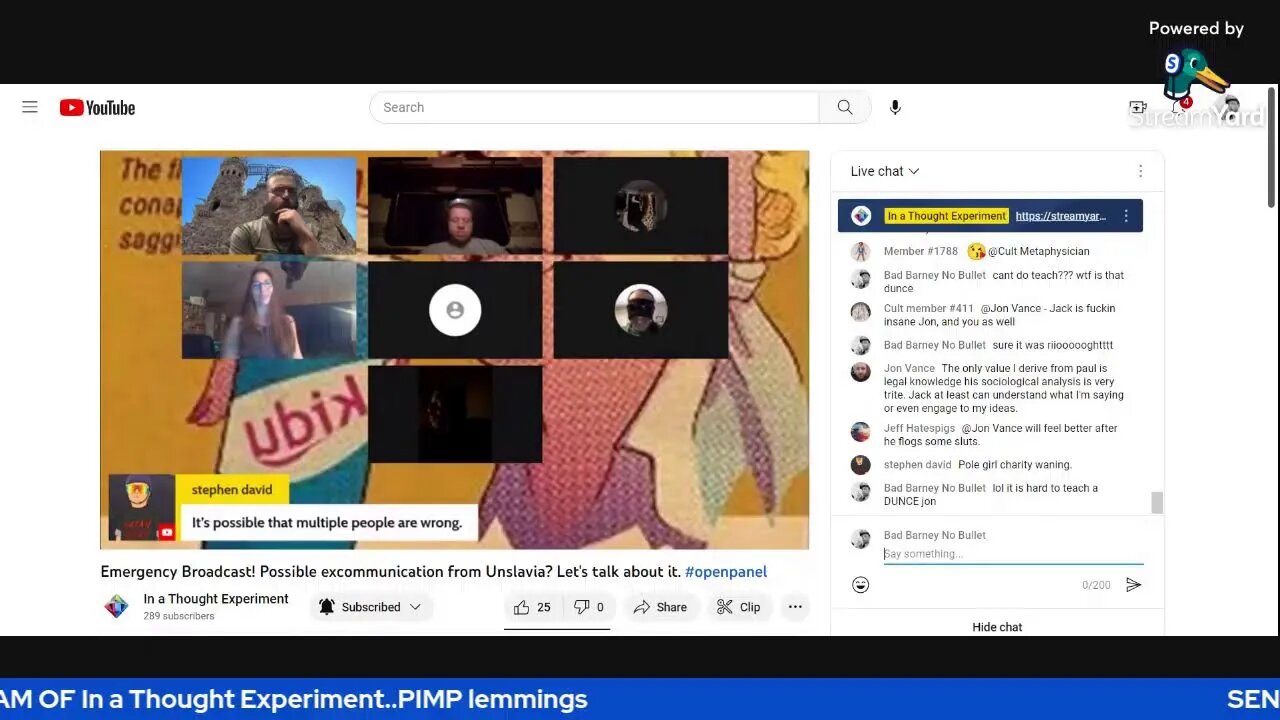Open the streamyard link in pinned message
Screen dimensions: 1280x720
[x=1060, y=216]
